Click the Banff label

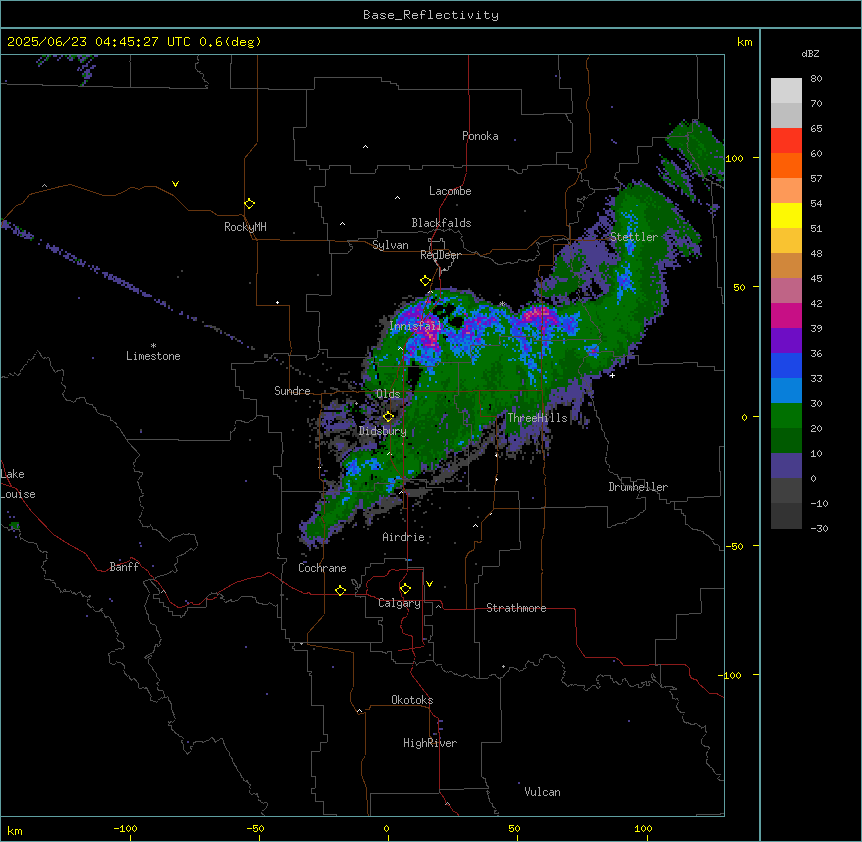coord(124,567)
